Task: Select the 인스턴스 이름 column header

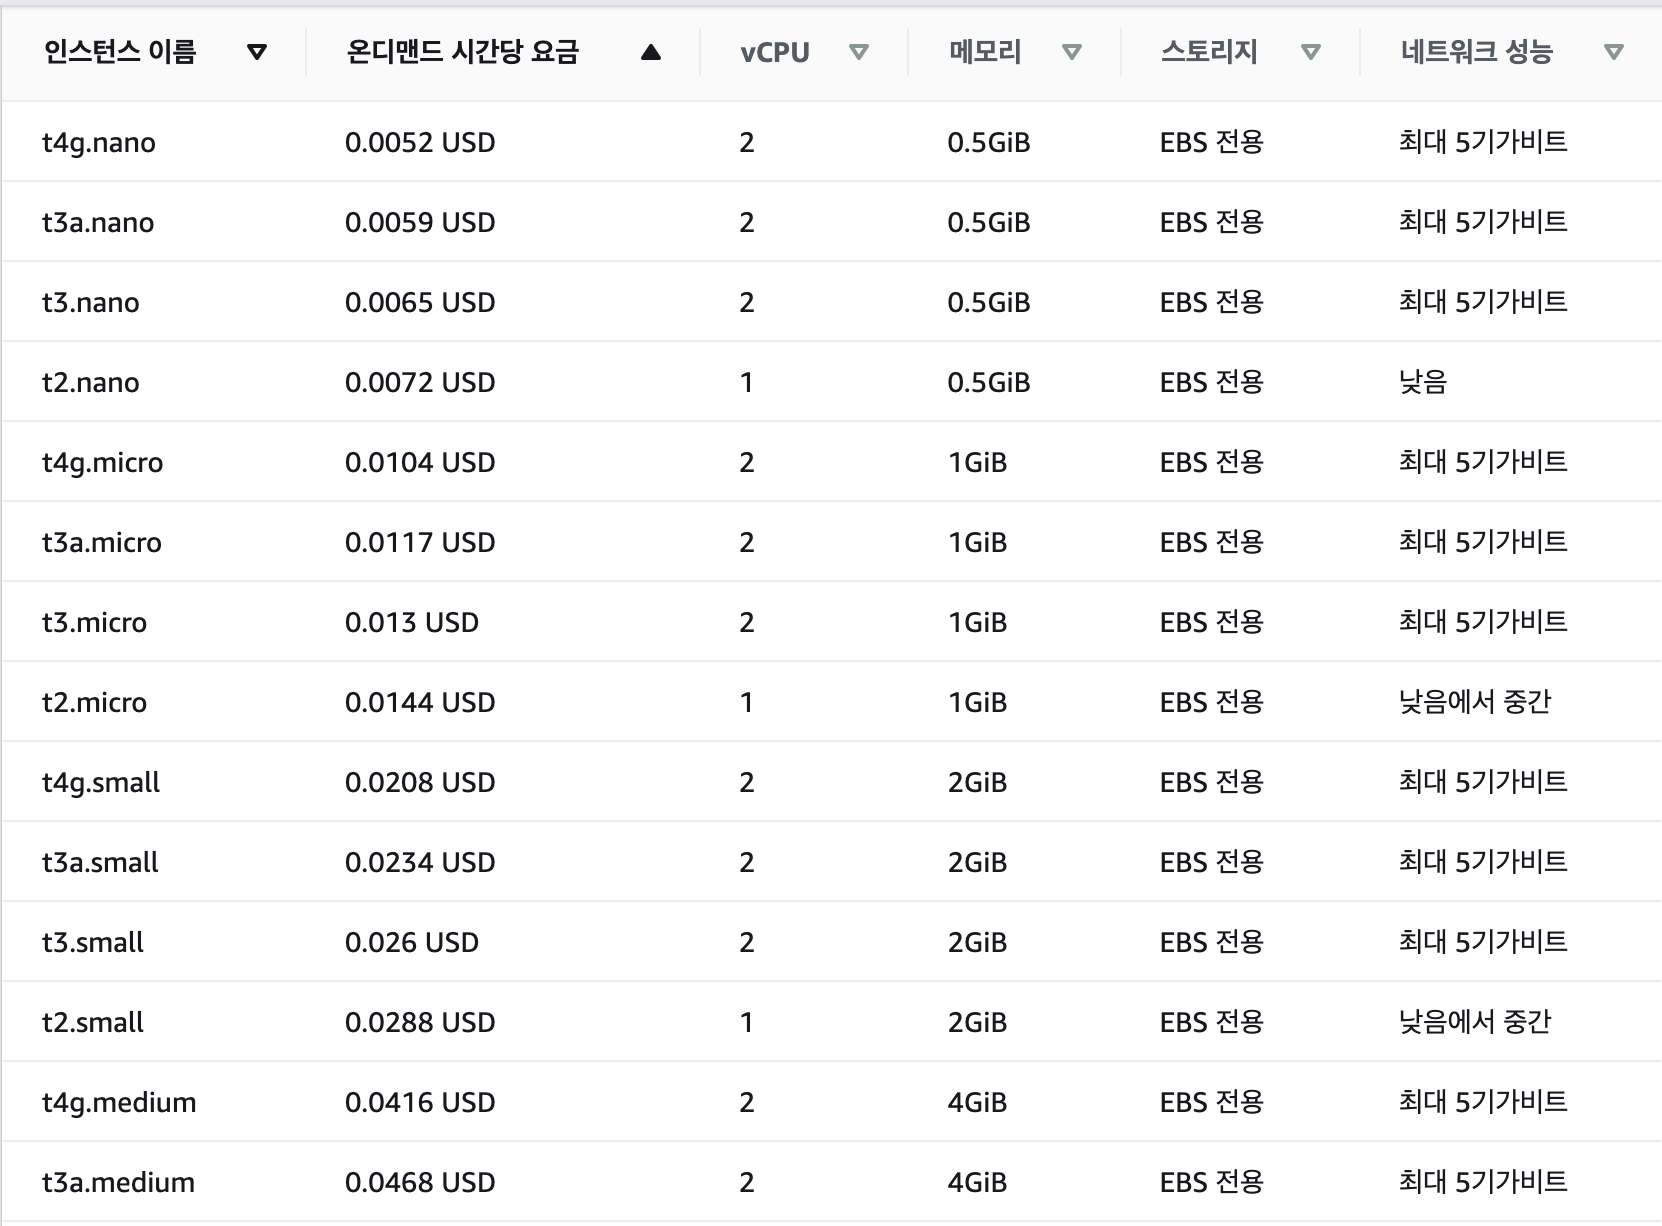Action: point(120,52)
